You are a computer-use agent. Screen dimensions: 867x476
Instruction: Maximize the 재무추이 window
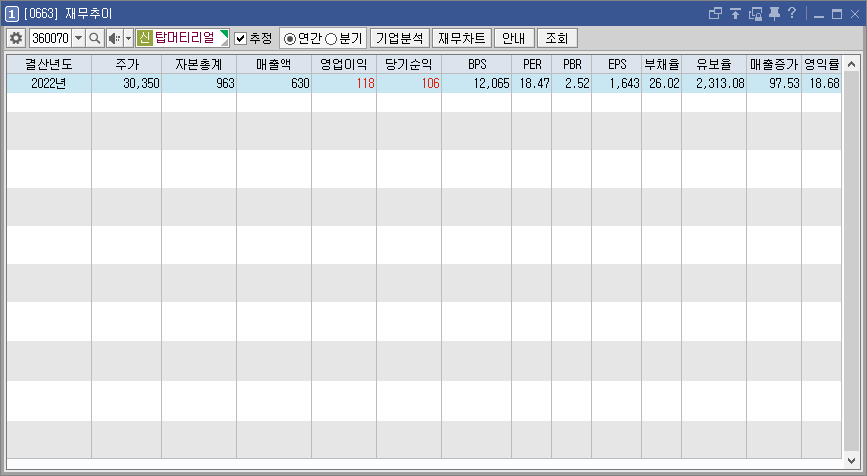click(837, 14)
